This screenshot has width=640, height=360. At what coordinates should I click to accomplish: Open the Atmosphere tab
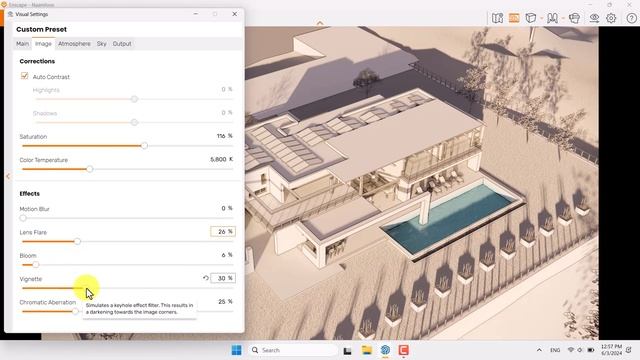[x=74, y=44]
